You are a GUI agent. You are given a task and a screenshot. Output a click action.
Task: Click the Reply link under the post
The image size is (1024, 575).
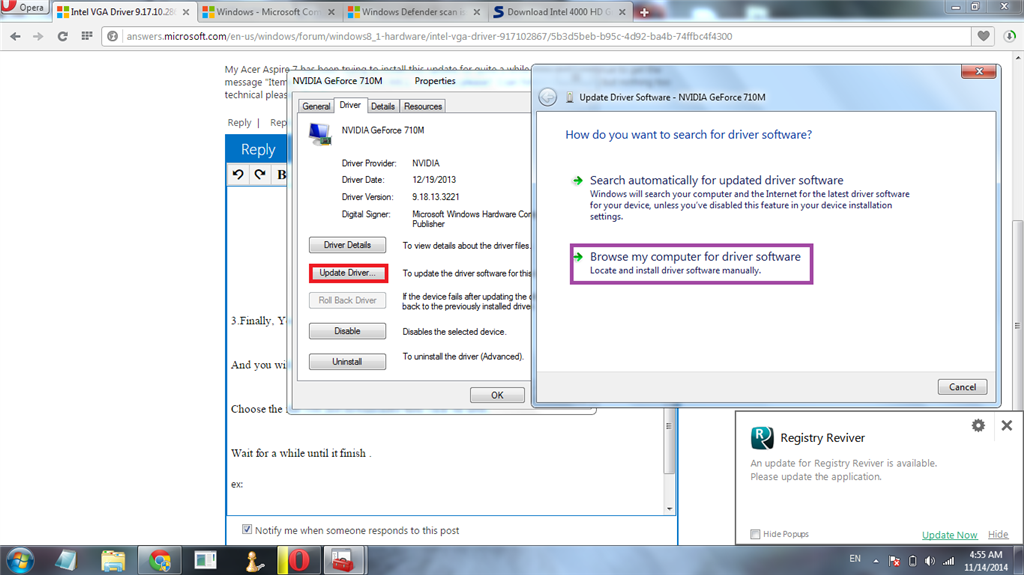tap(239, 123)
